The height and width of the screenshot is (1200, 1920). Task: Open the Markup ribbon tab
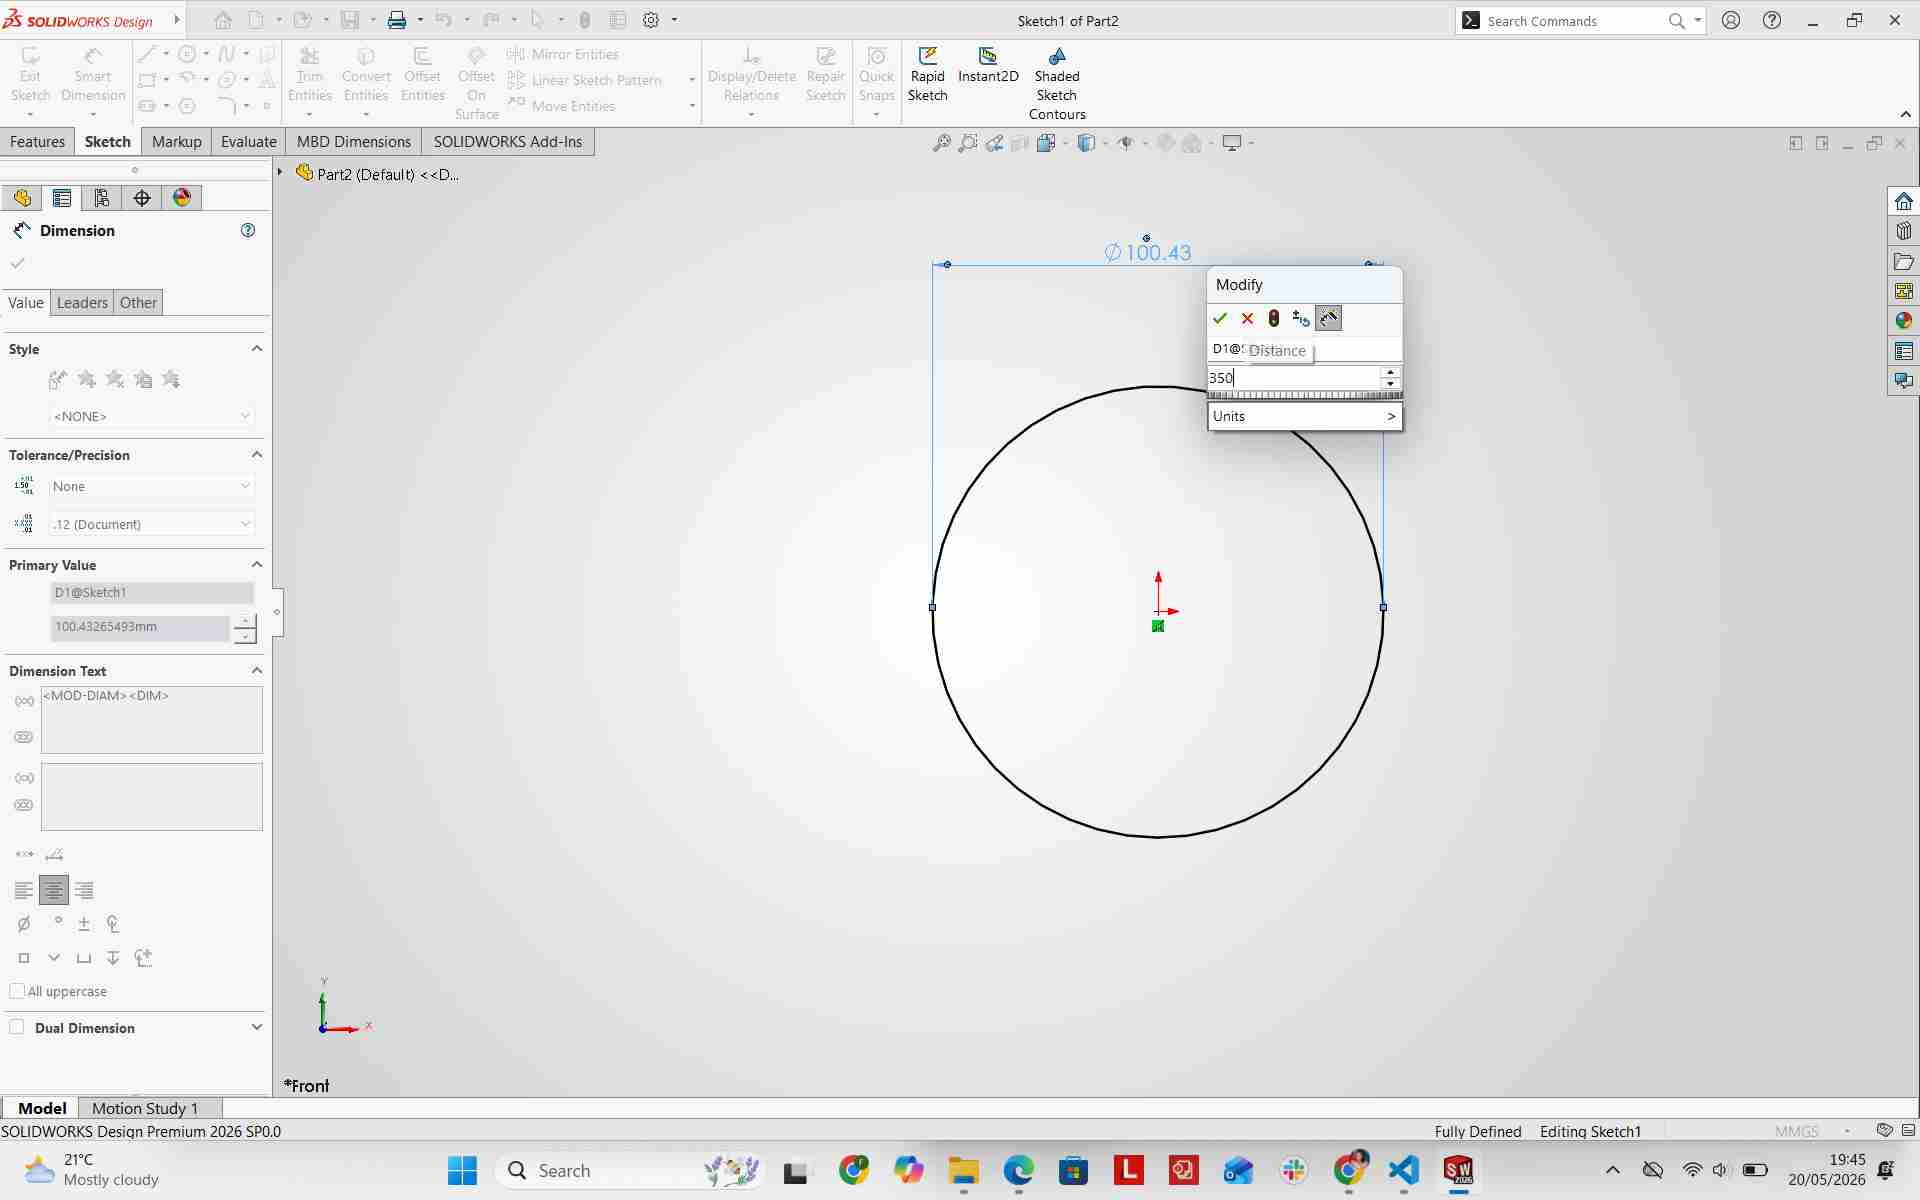pos(177,142)
